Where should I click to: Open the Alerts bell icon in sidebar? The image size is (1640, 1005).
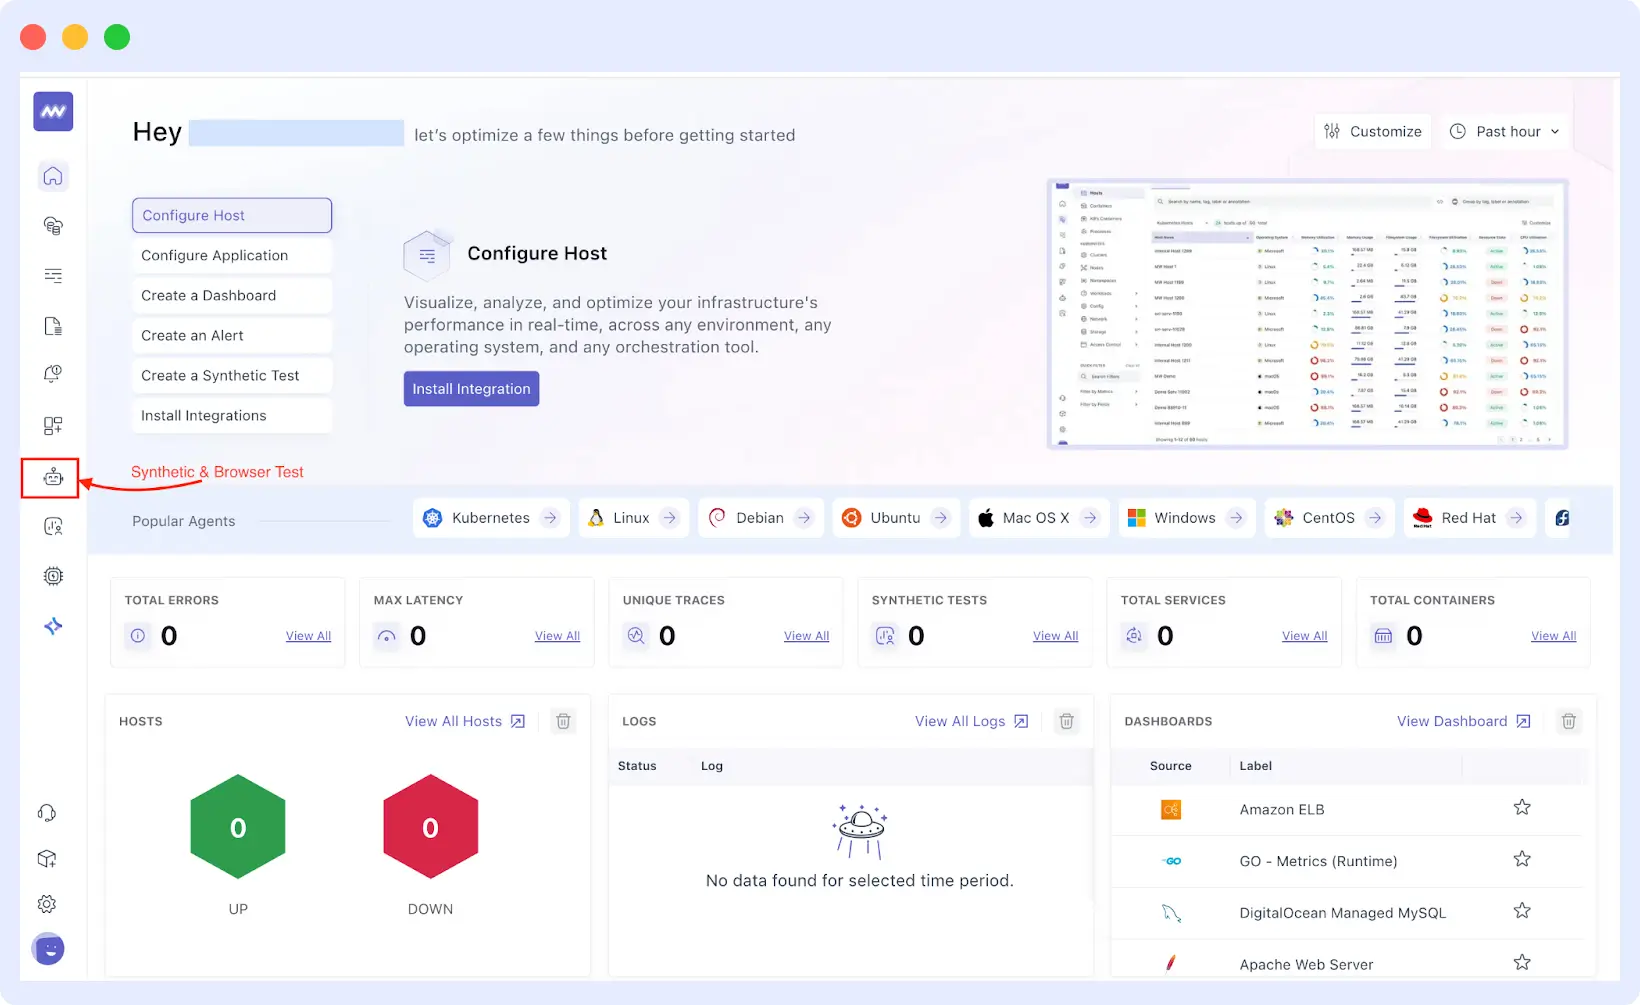click(52, 375)
